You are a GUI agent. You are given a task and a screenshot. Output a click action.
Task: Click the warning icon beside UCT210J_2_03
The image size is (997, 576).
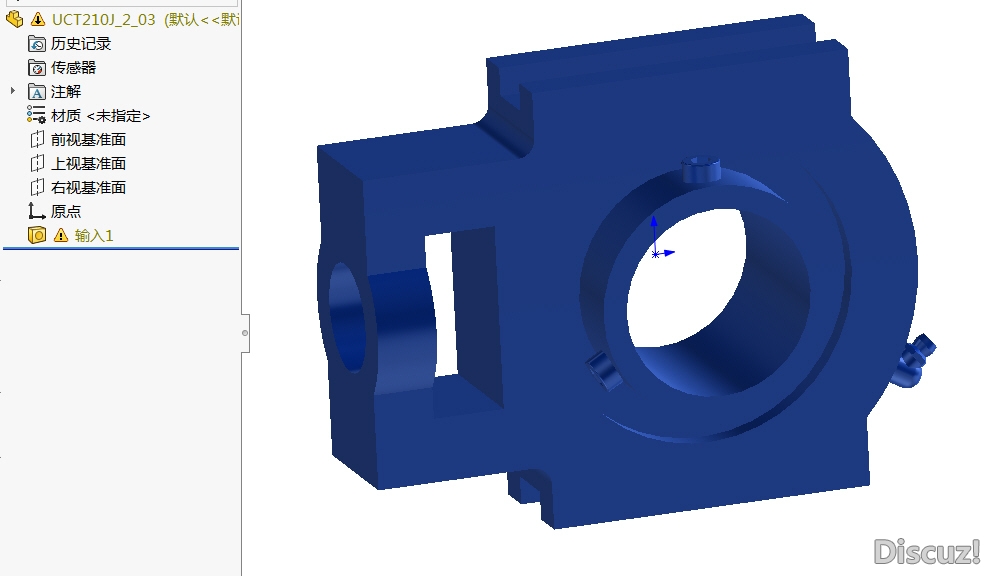coord(38,20)
